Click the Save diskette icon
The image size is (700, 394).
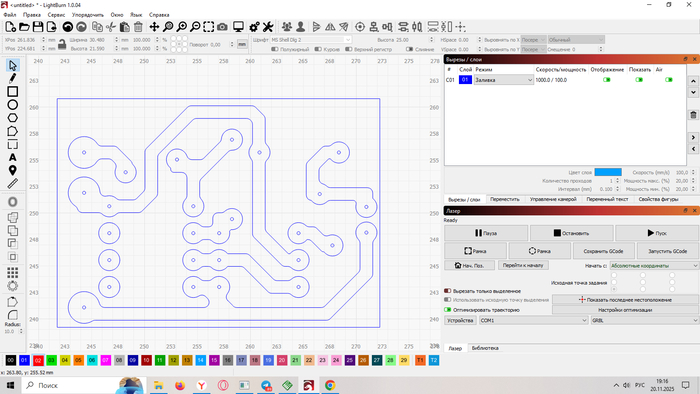pos(38,27)
